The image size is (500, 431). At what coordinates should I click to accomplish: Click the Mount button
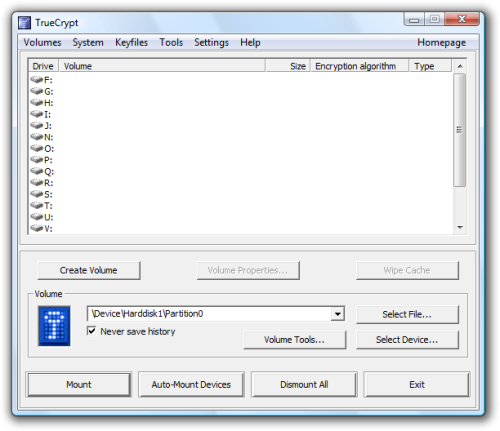(x=79, y=384)
